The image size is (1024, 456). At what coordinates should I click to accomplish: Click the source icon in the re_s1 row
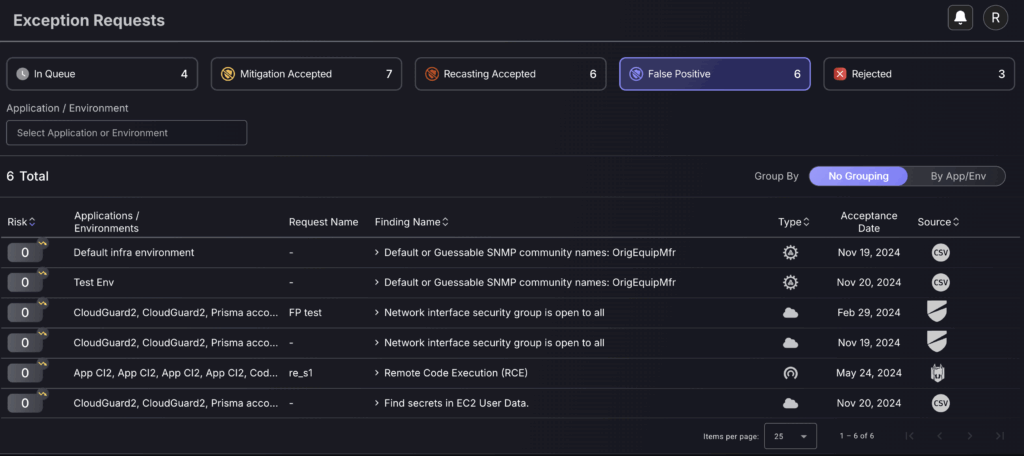(938, 373)
